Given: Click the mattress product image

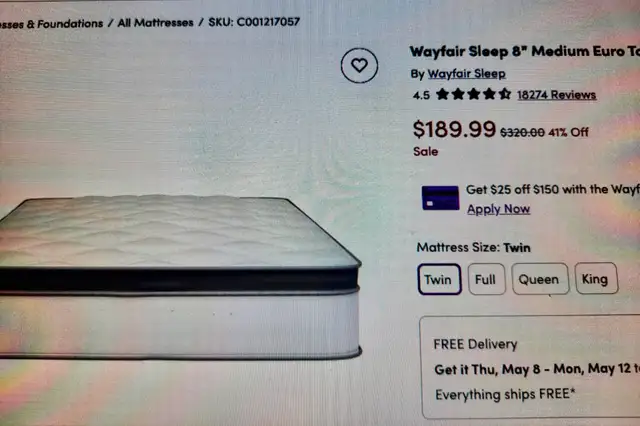Looking at the screenshot, I should (180, 277).
